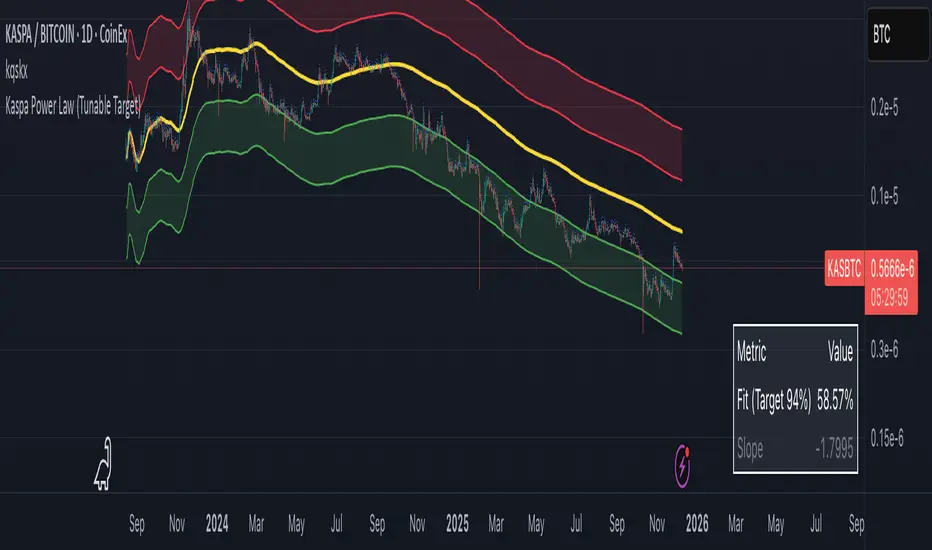Select the Kaspa Power Law indicator label

click(73, 106)
